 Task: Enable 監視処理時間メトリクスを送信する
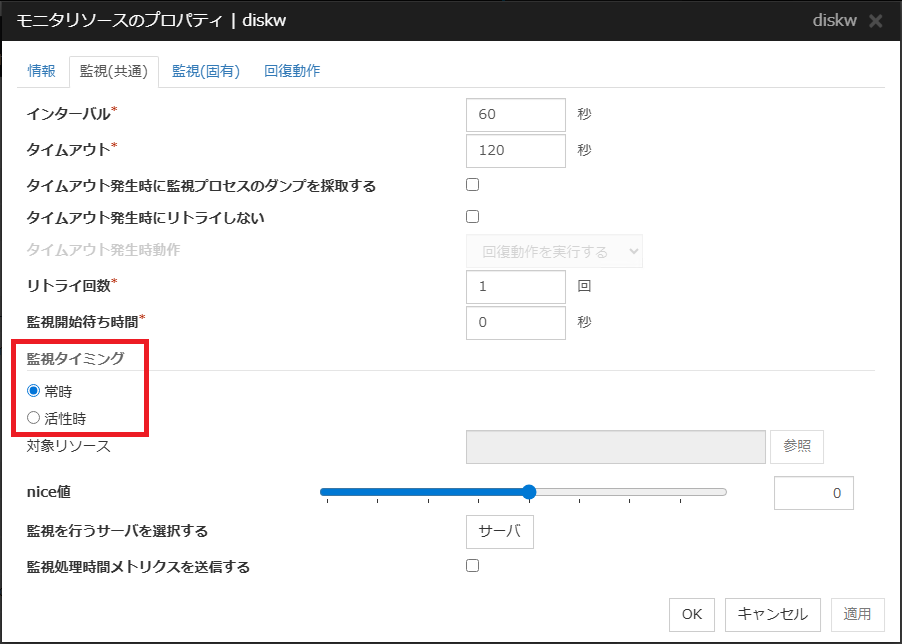(471, 566)
